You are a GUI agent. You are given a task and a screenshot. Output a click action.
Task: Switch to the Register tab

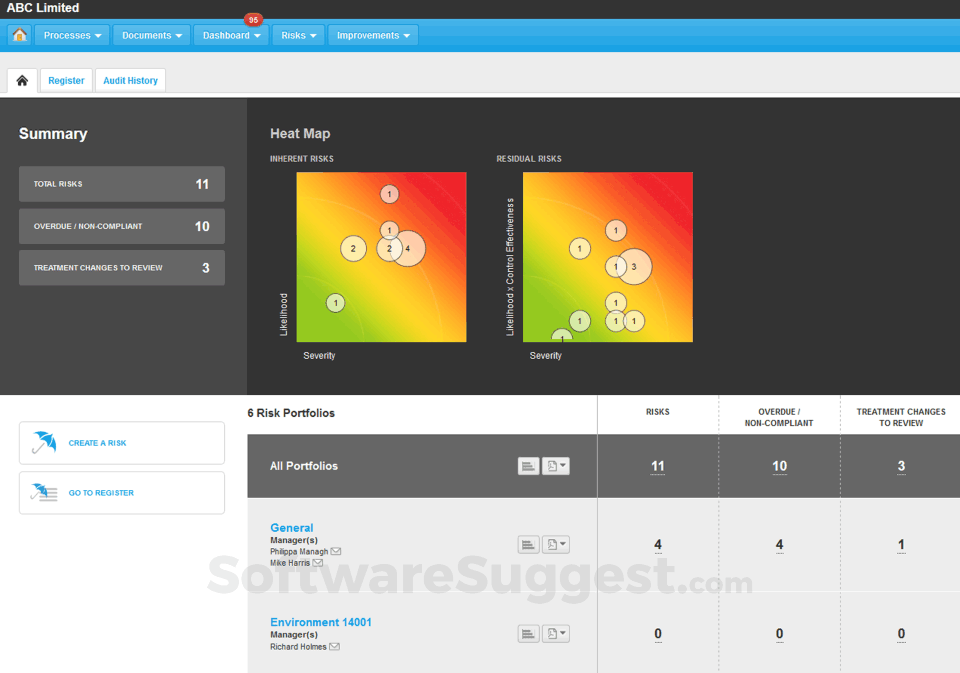[66, 80]
